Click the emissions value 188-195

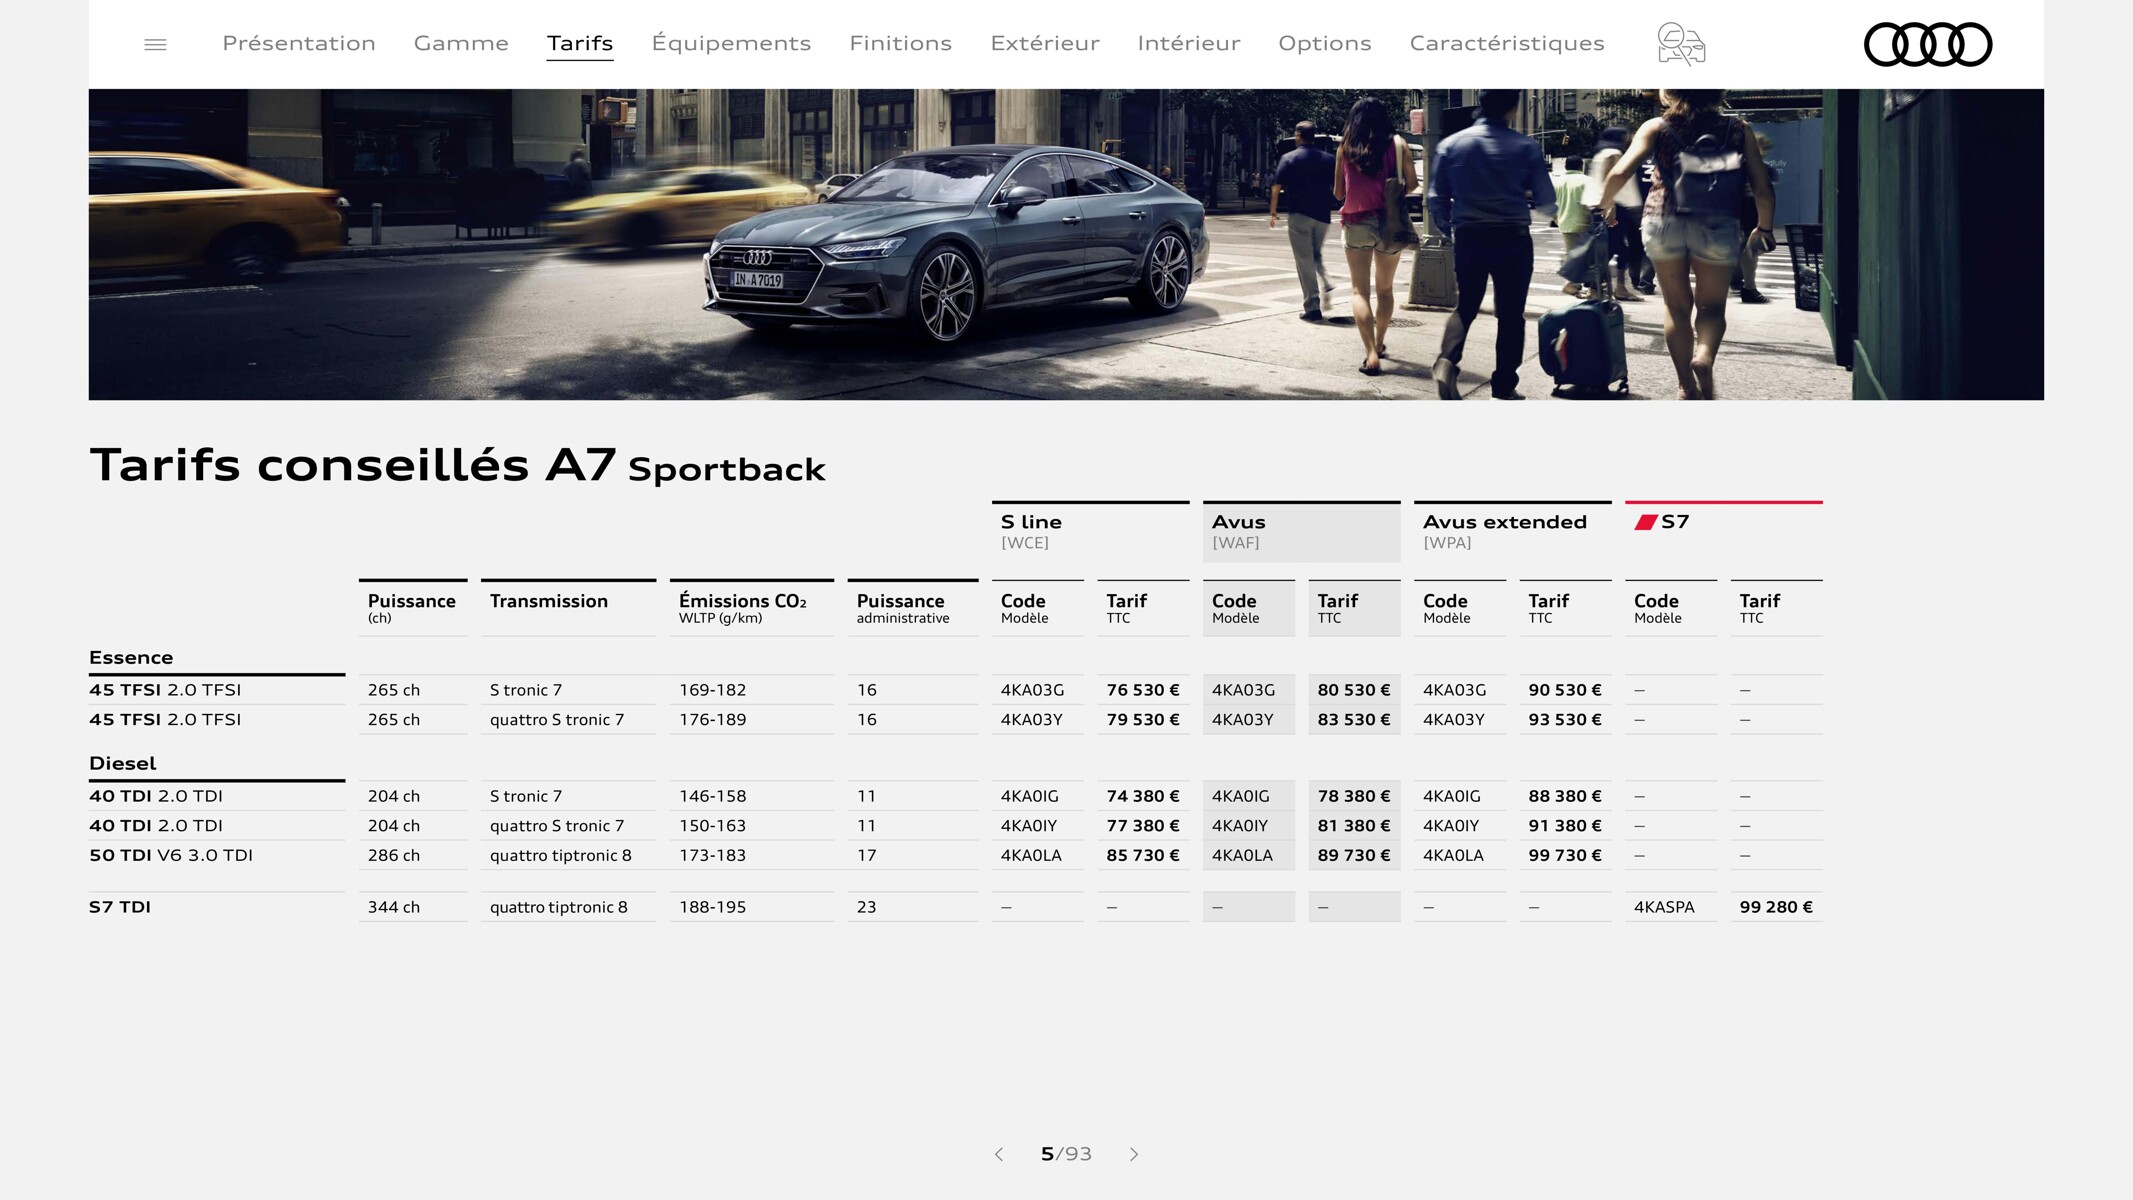tap(712, 907)
